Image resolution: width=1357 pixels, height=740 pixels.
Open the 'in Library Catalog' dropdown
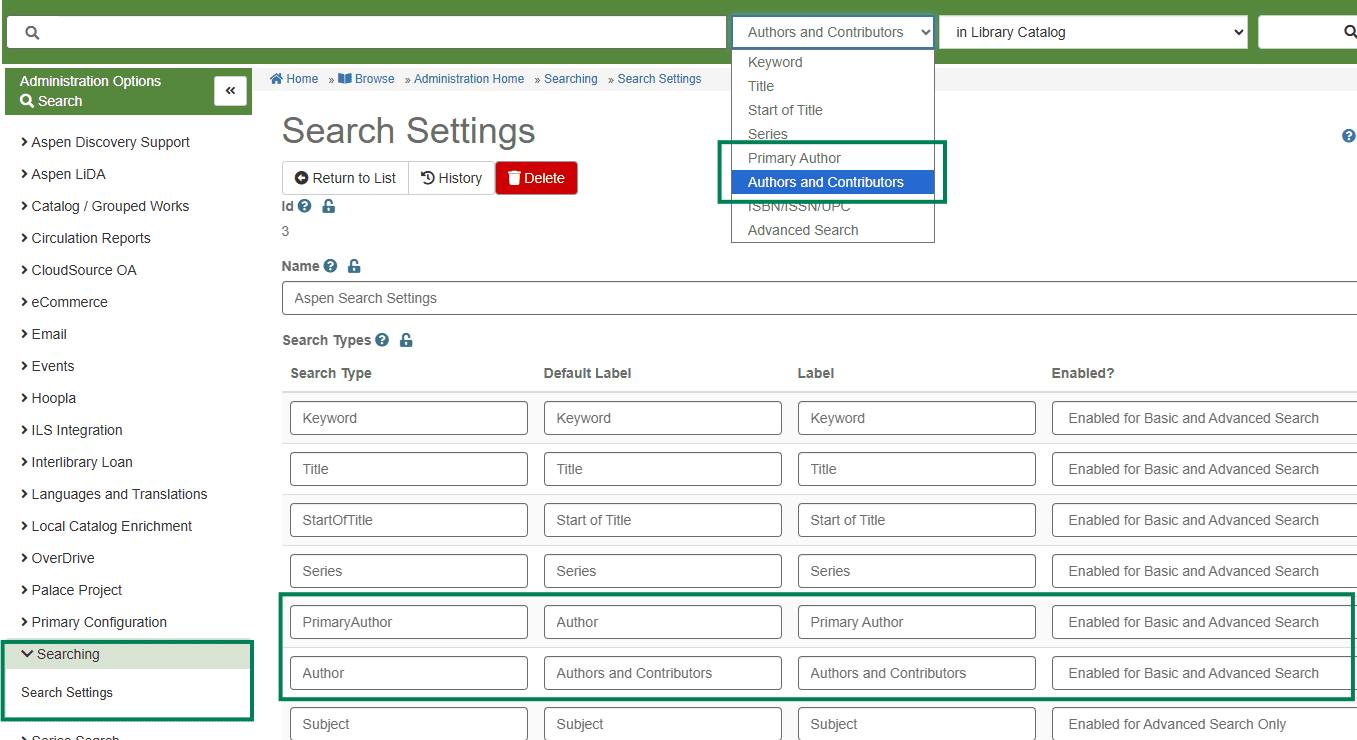tap(1093, 32)
